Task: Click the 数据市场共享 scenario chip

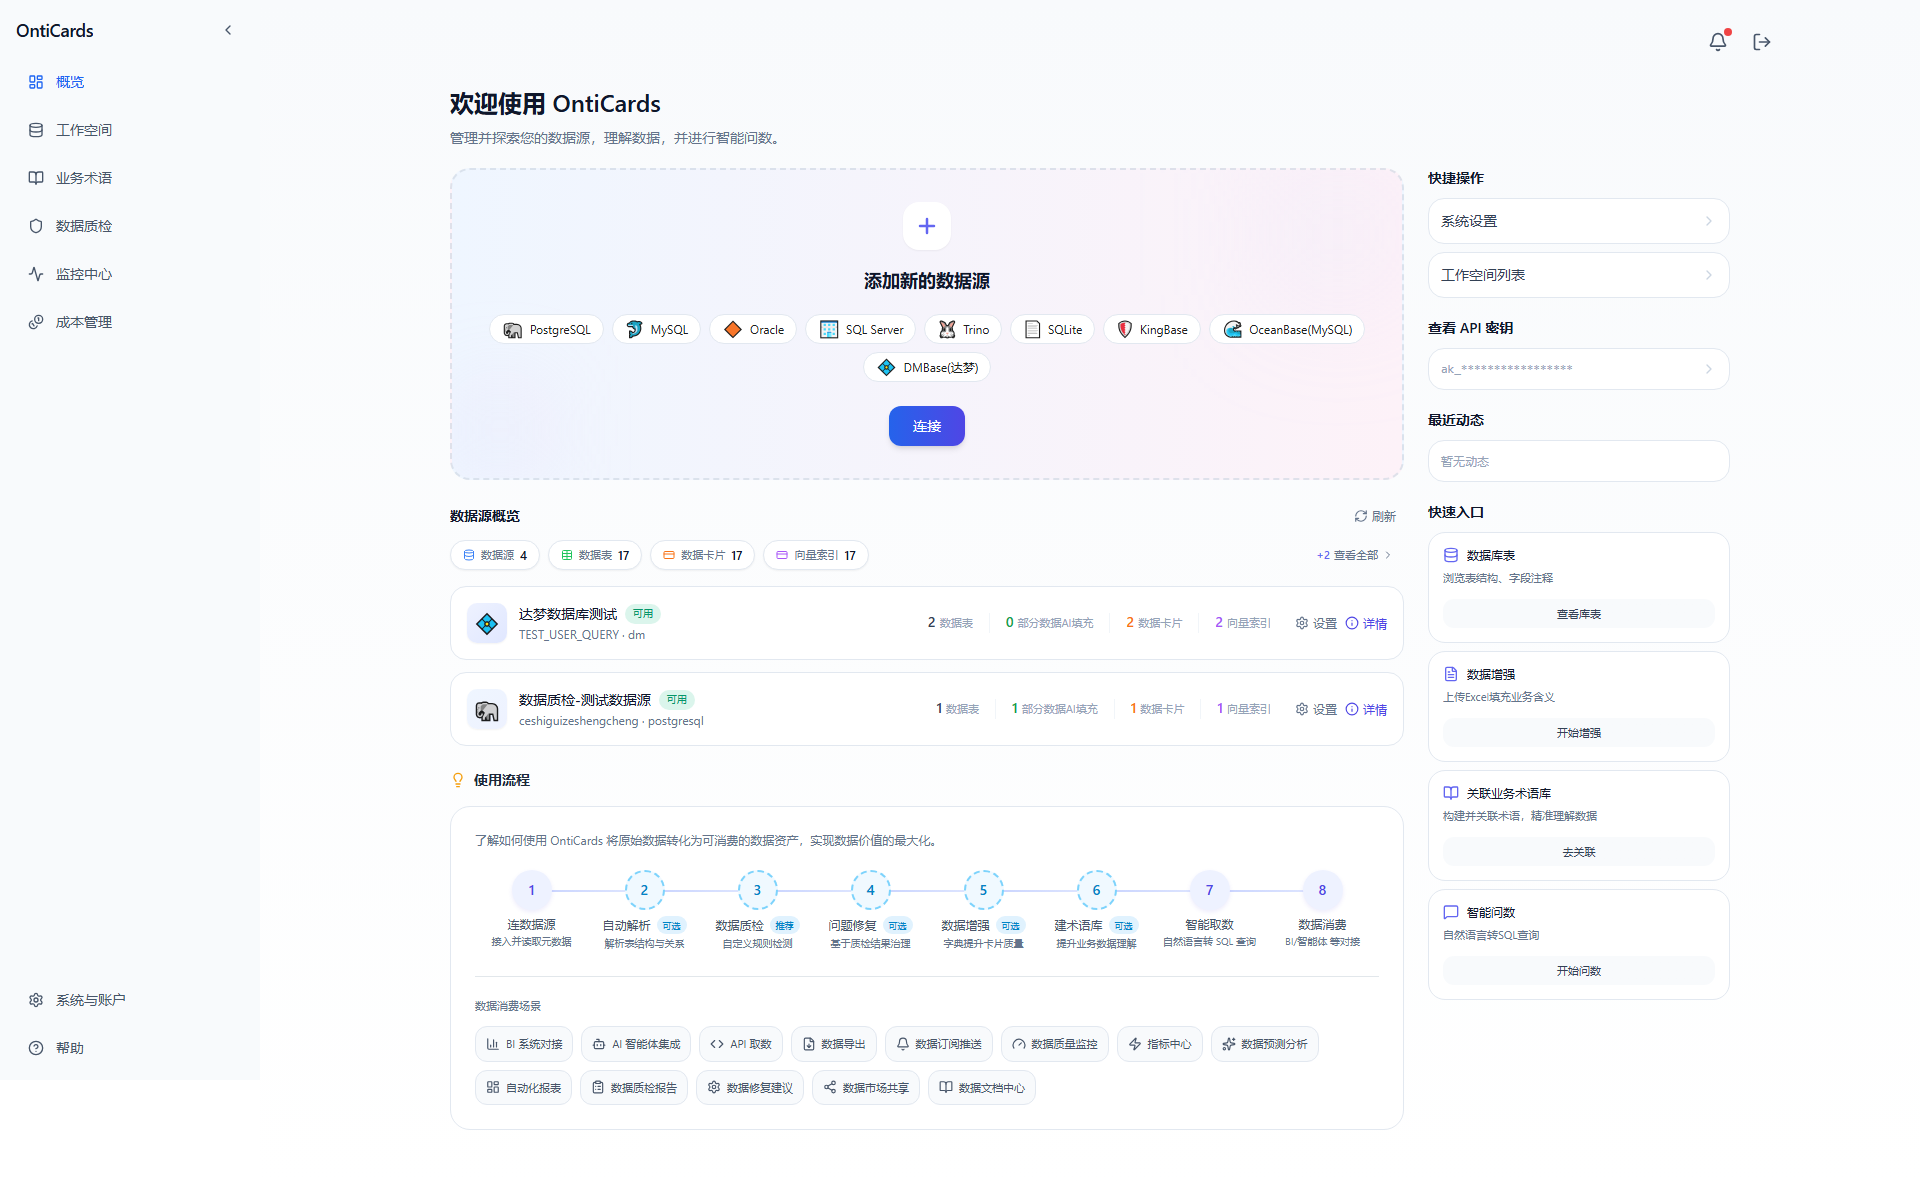Action: (x=866, y=1088)
